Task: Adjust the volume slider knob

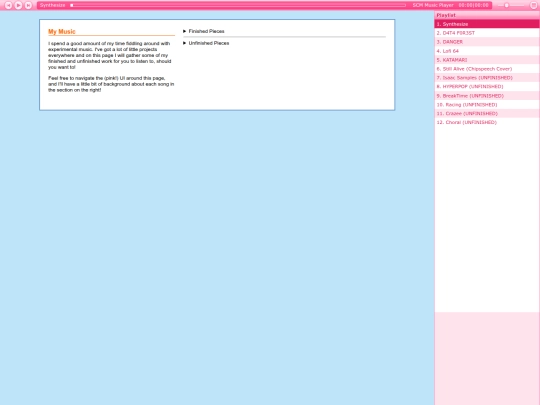Action: [507, 5]
